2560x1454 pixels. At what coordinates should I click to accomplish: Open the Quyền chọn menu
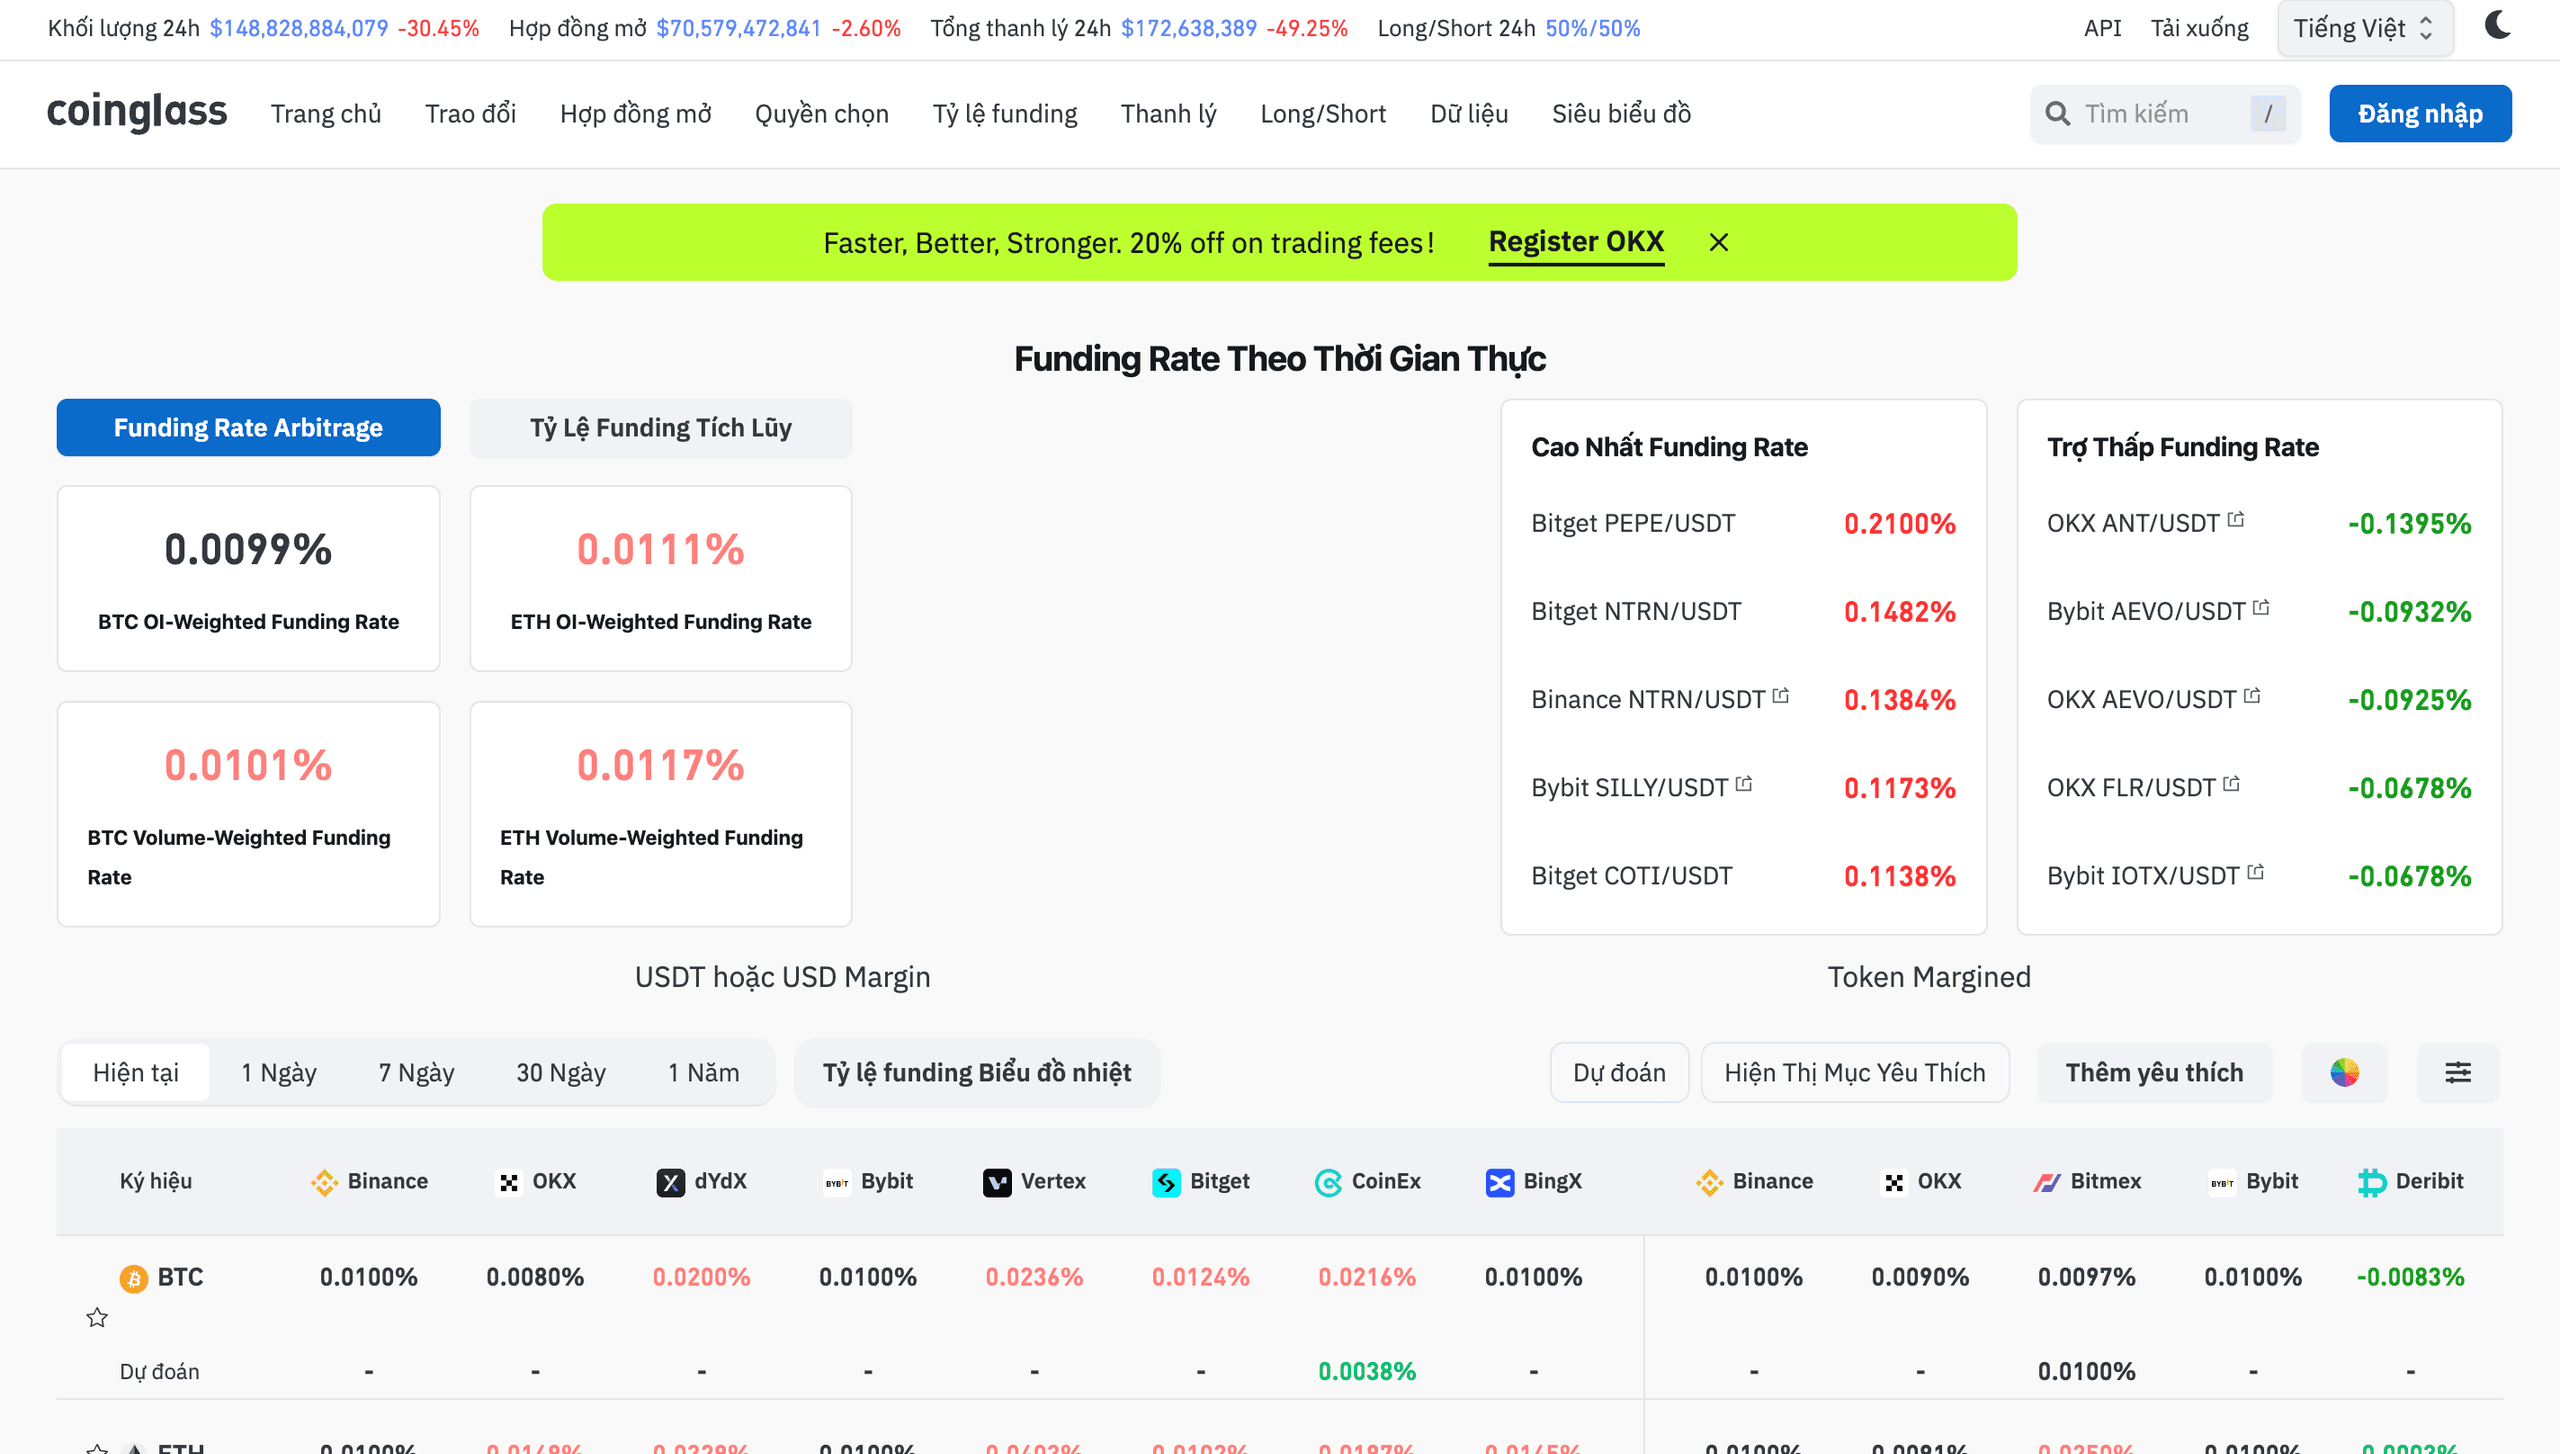822,114
